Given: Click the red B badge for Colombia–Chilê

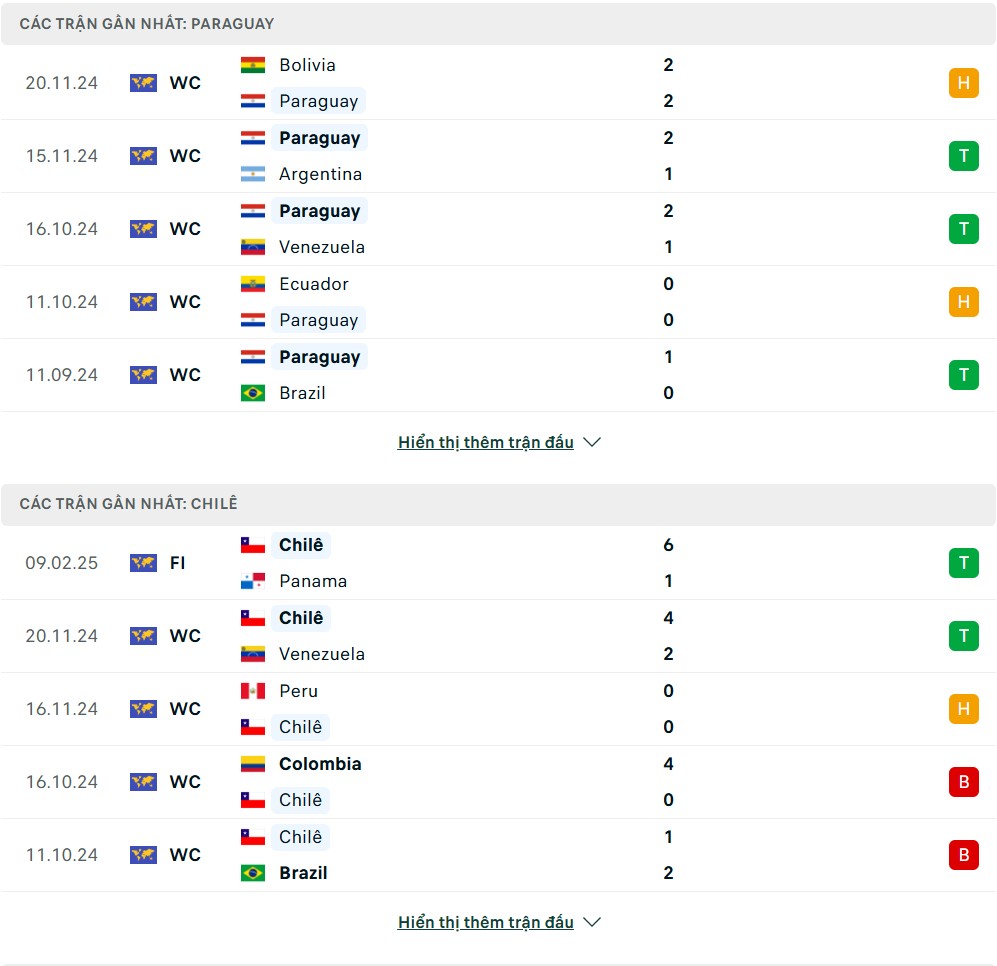Looking at the screenshot, I should click(963, 782).
